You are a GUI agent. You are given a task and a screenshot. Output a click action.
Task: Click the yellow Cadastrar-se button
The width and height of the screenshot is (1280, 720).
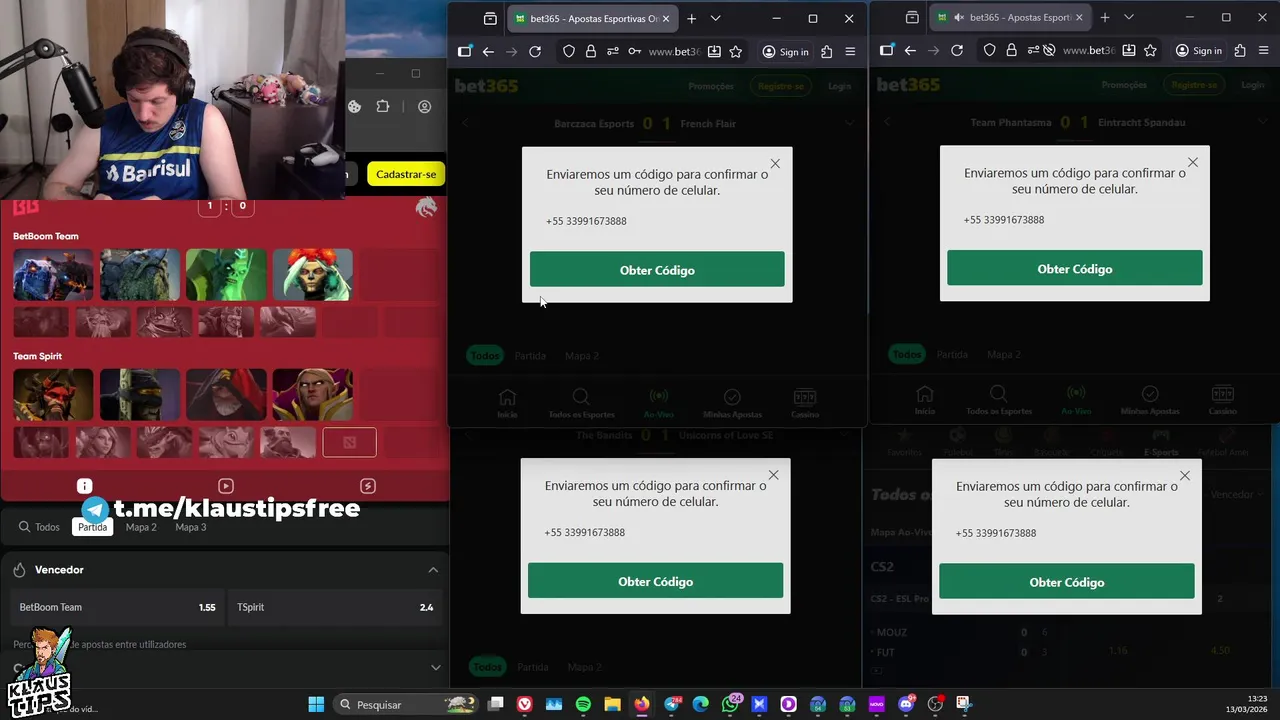406,174
